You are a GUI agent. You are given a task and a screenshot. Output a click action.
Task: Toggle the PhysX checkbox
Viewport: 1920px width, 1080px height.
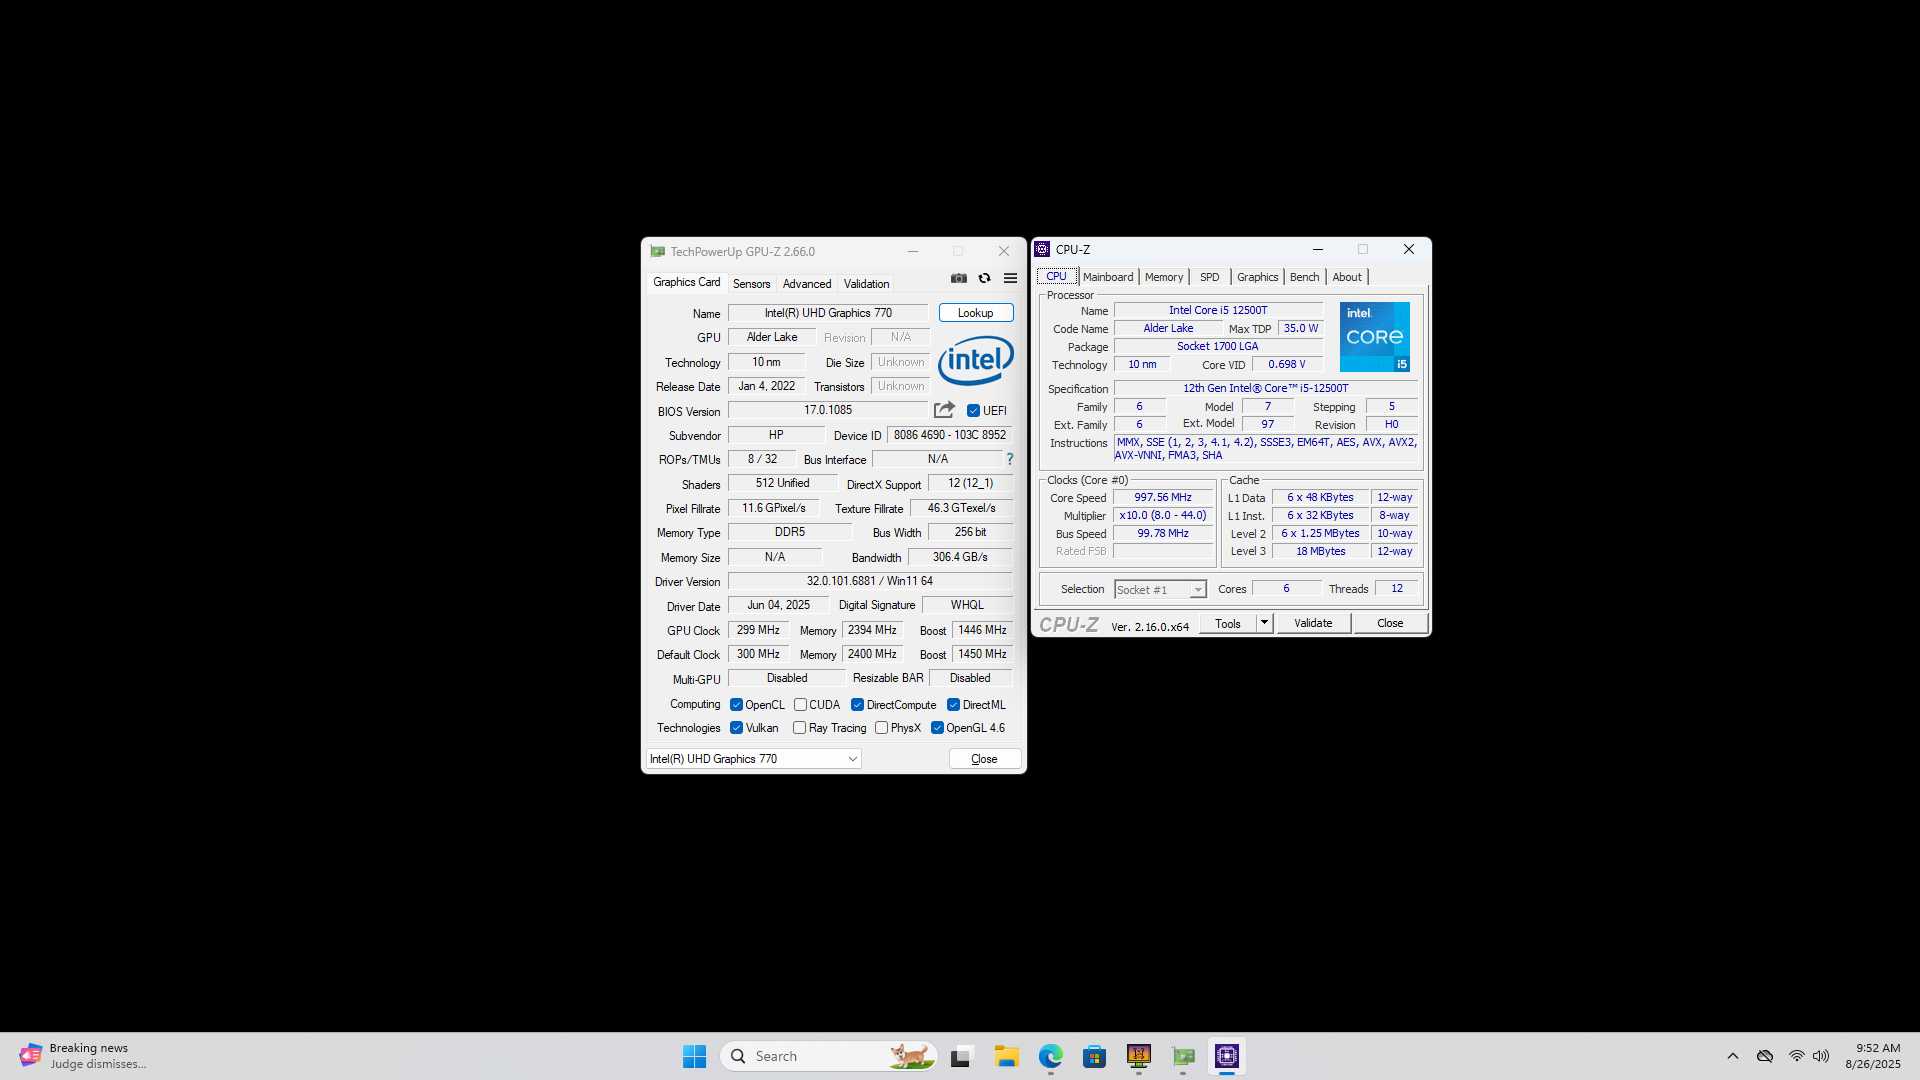point(881,728)
